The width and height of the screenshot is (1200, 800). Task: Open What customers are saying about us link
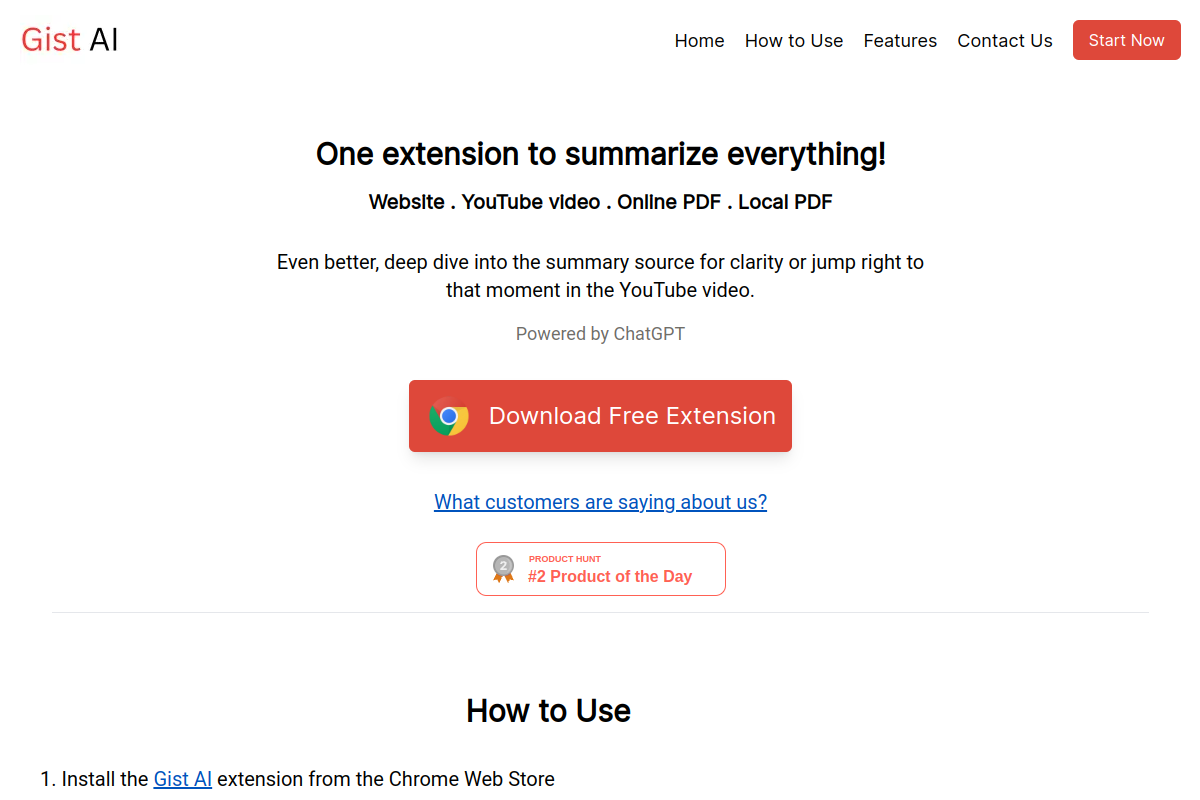(600, 502)
